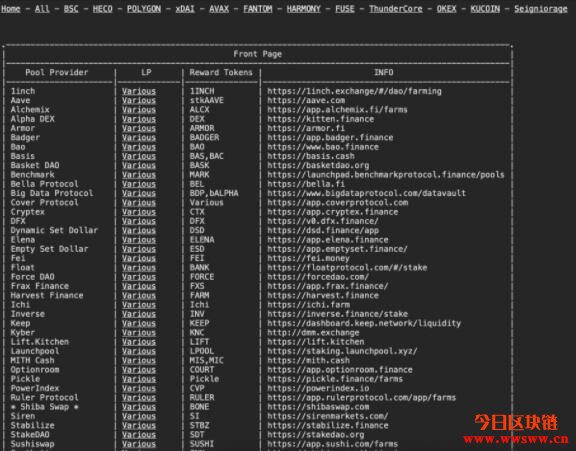576x451 pixels.
Task: Open the AVAX network link
Action: pyautogui.click(x=219, y=8)
